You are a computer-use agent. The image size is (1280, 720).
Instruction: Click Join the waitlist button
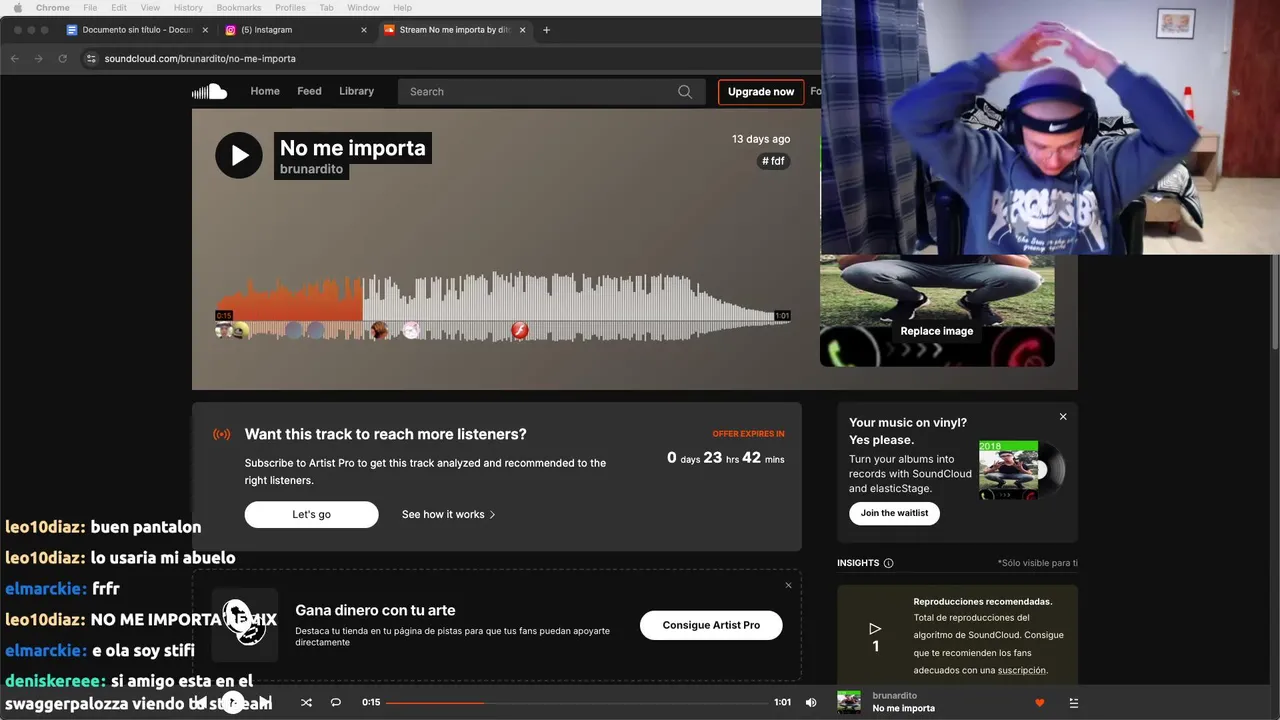click(x=894, y=513)
